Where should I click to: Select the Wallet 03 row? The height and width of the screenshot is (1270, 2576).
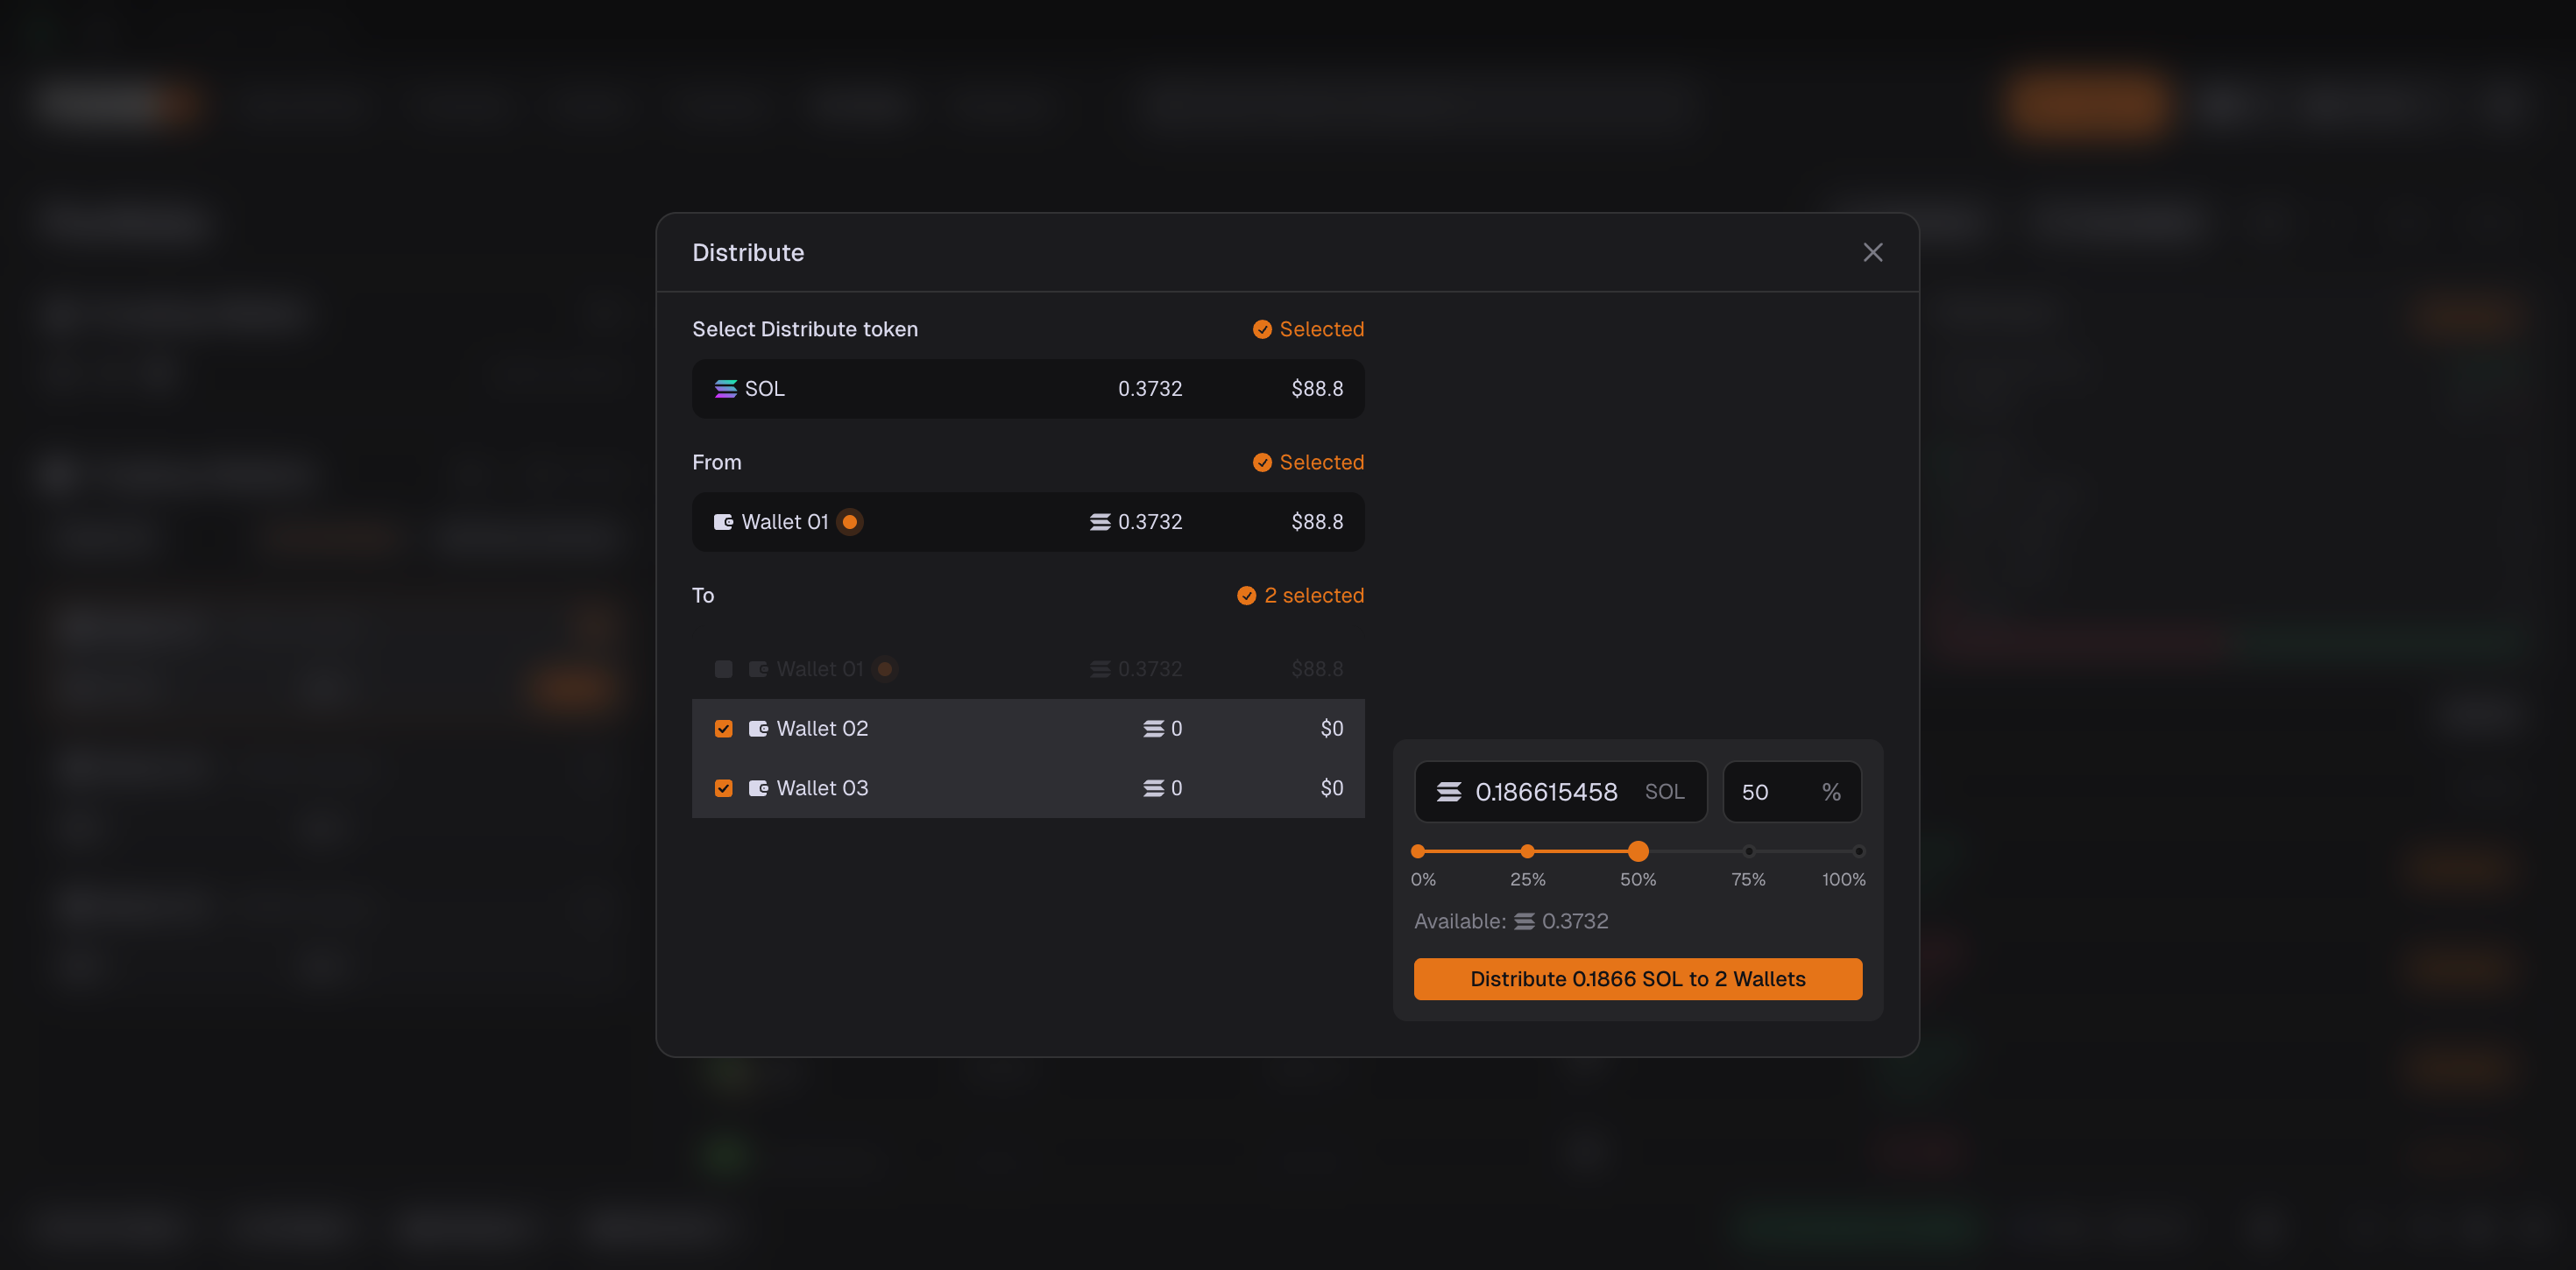(x=1000, y=788)
